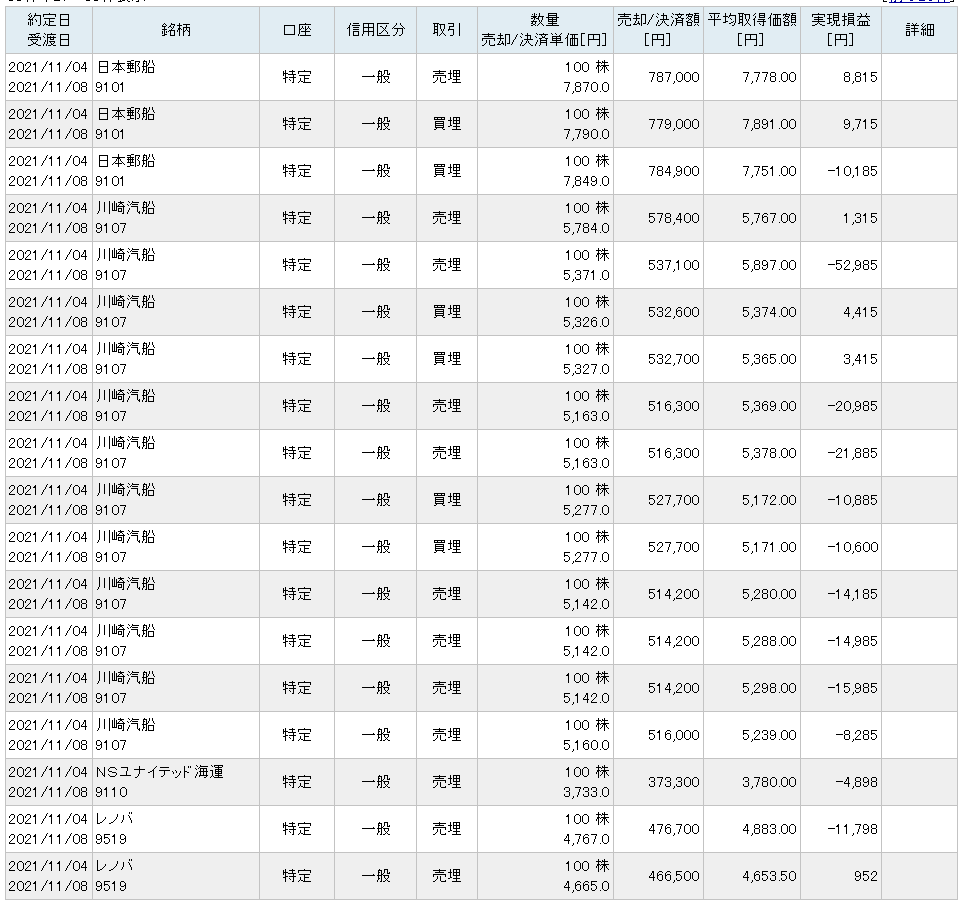Click settlement amount 787,000
The image size is (964, 904).
[674, 77]
